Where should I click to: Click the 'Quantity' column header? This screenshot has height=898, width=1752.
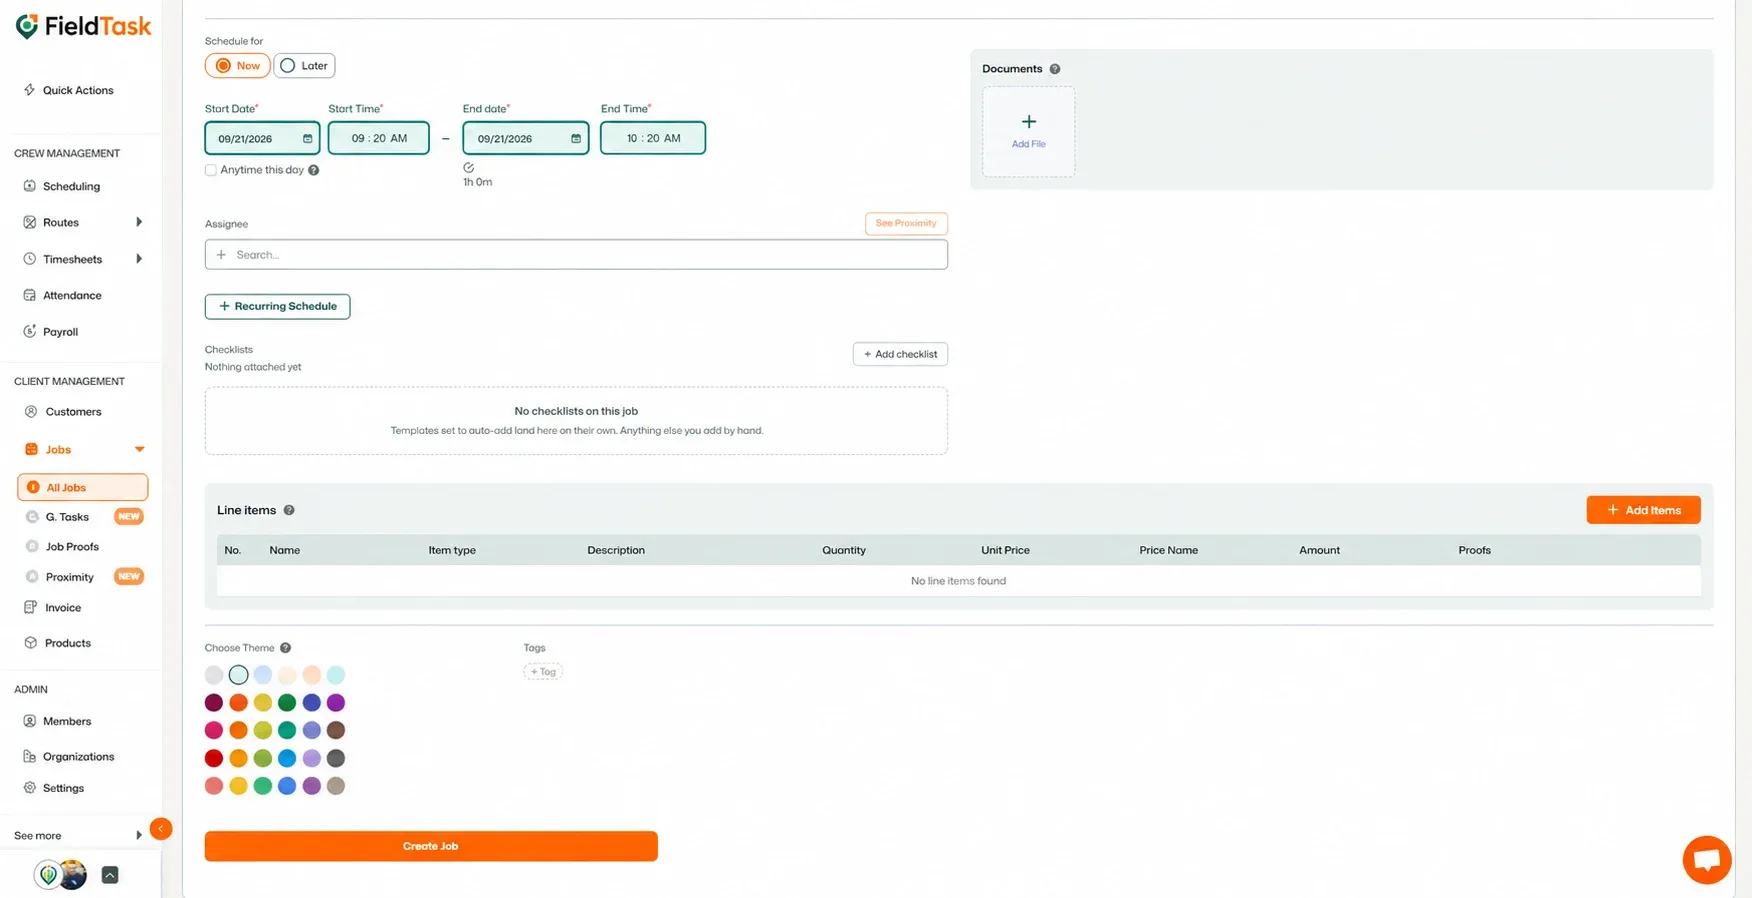click(x=844, y=550)
